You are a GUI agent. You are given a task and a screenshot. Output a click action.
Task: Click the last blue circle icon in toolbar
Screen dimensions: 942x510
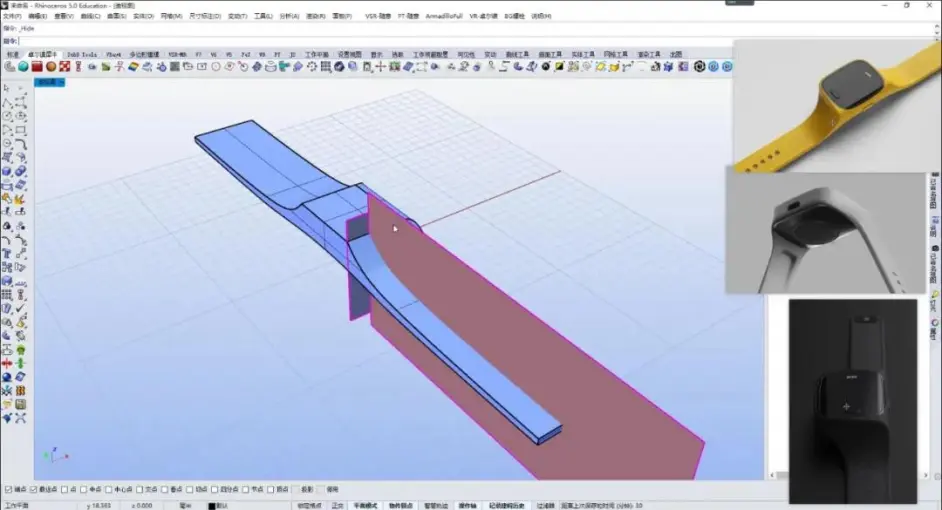click(727, 67)
